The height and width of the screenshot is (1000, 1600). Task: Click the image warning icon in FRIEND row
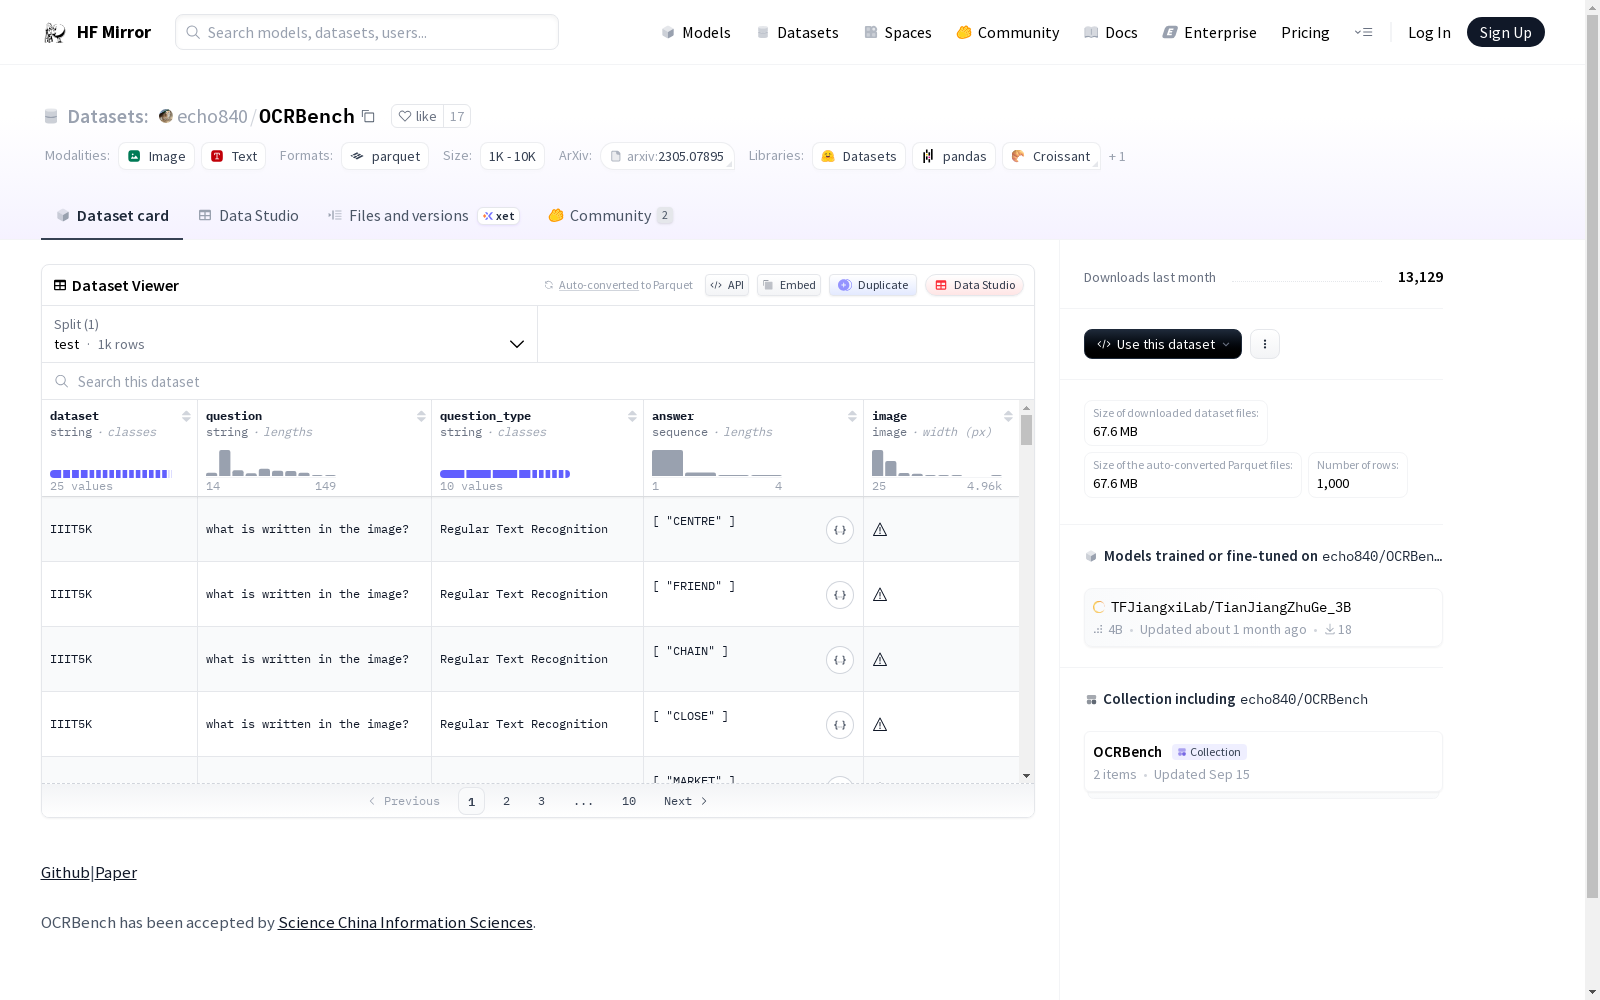click(x=880, y=594)
